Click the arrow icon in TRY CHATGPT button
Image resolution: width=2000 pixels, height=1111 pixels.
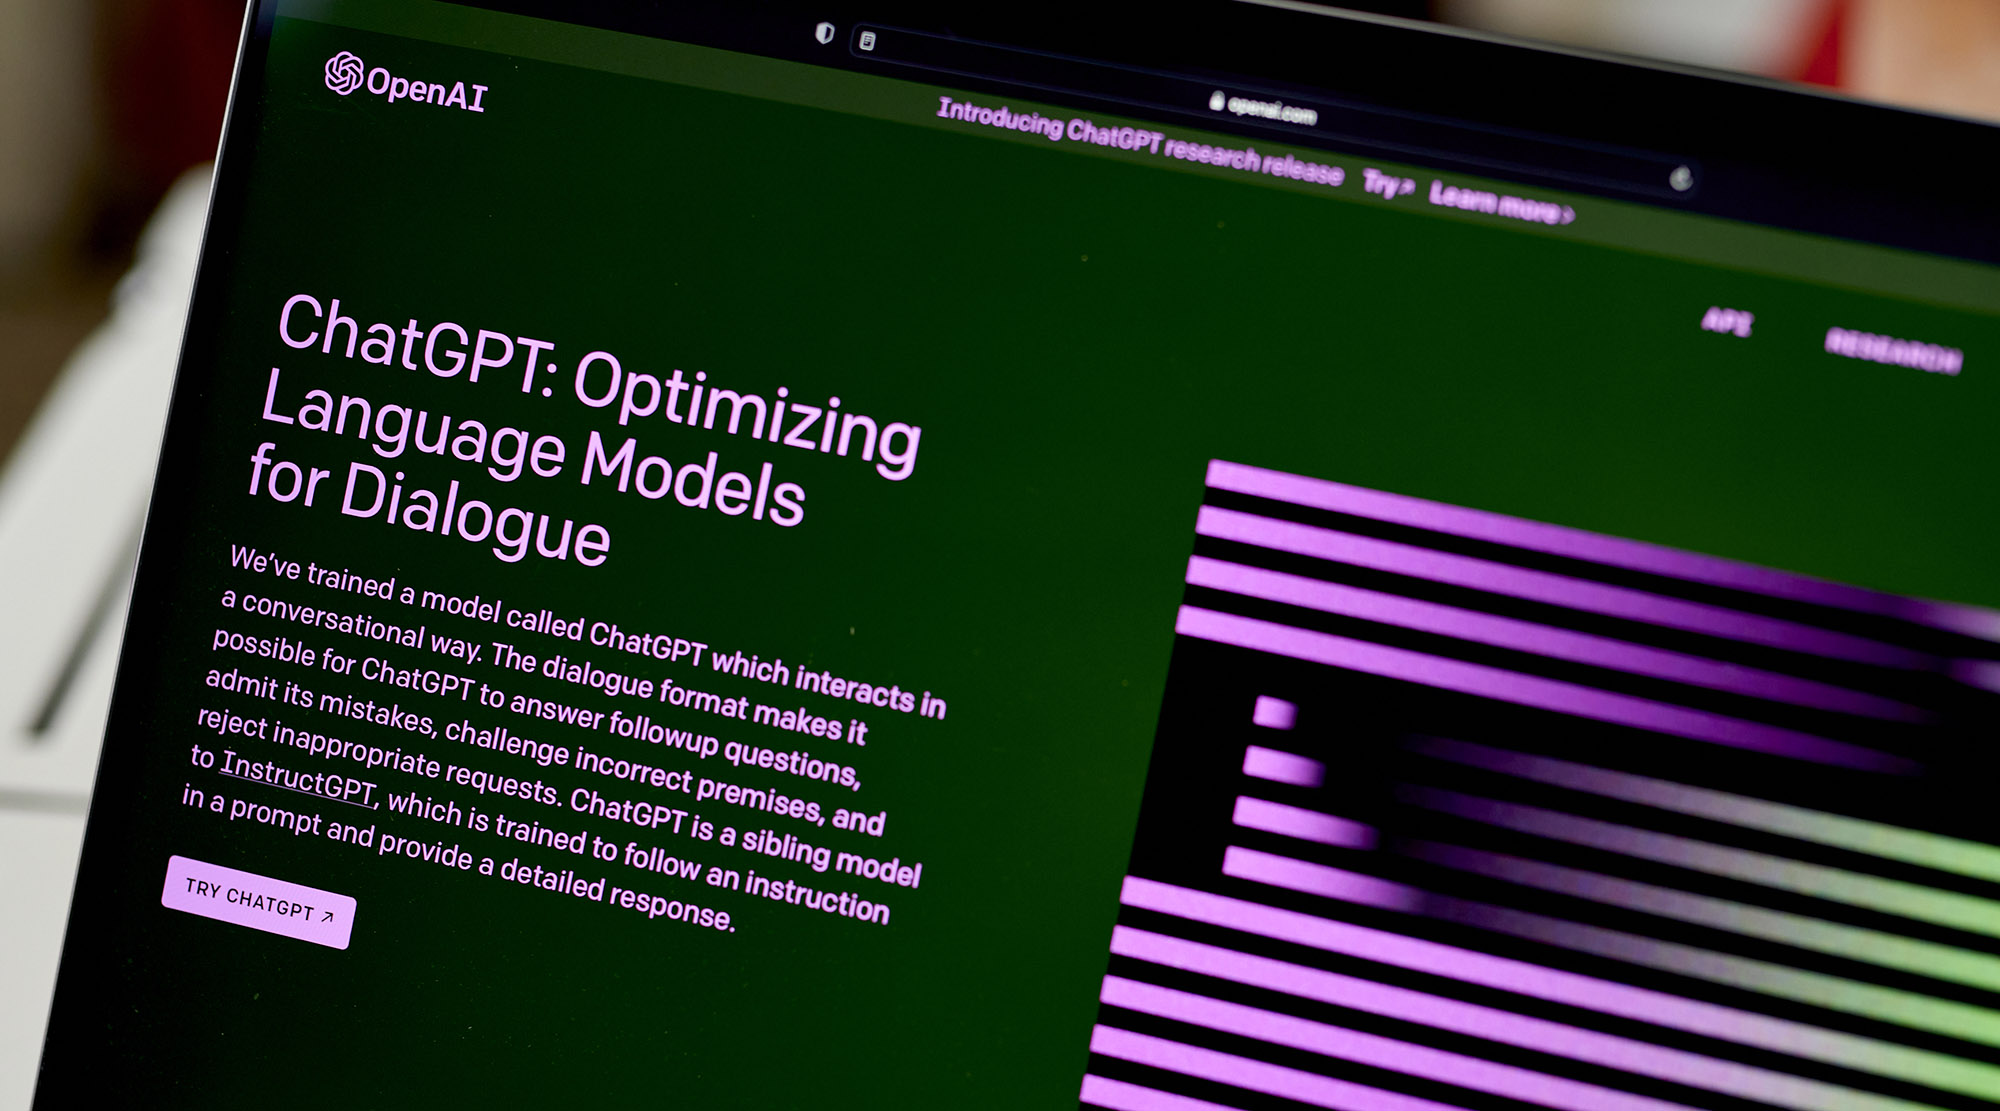pyautogui.click(x=327, y=916)
